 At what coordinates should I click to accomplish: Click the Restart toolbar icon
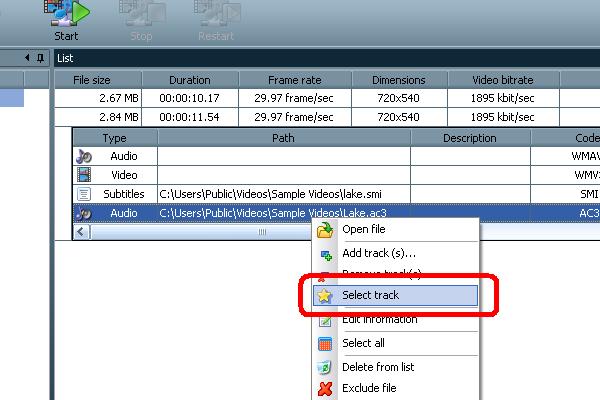217,14
